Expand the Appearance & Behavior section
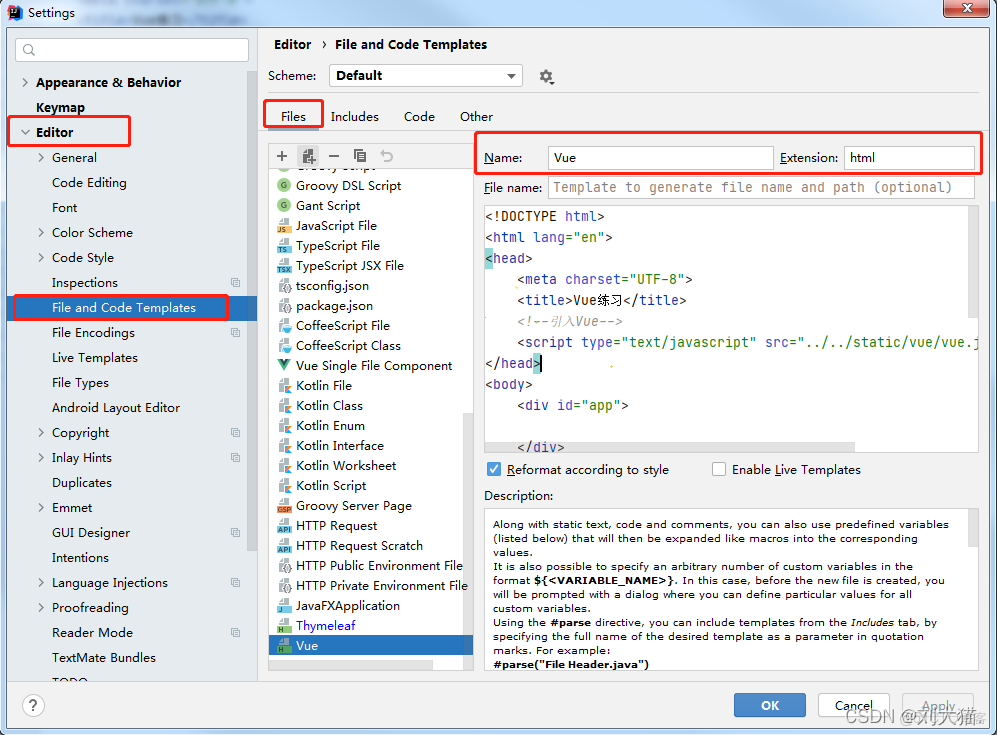The width and height of the screenshot is (997, 735). [x=25, y=83]
